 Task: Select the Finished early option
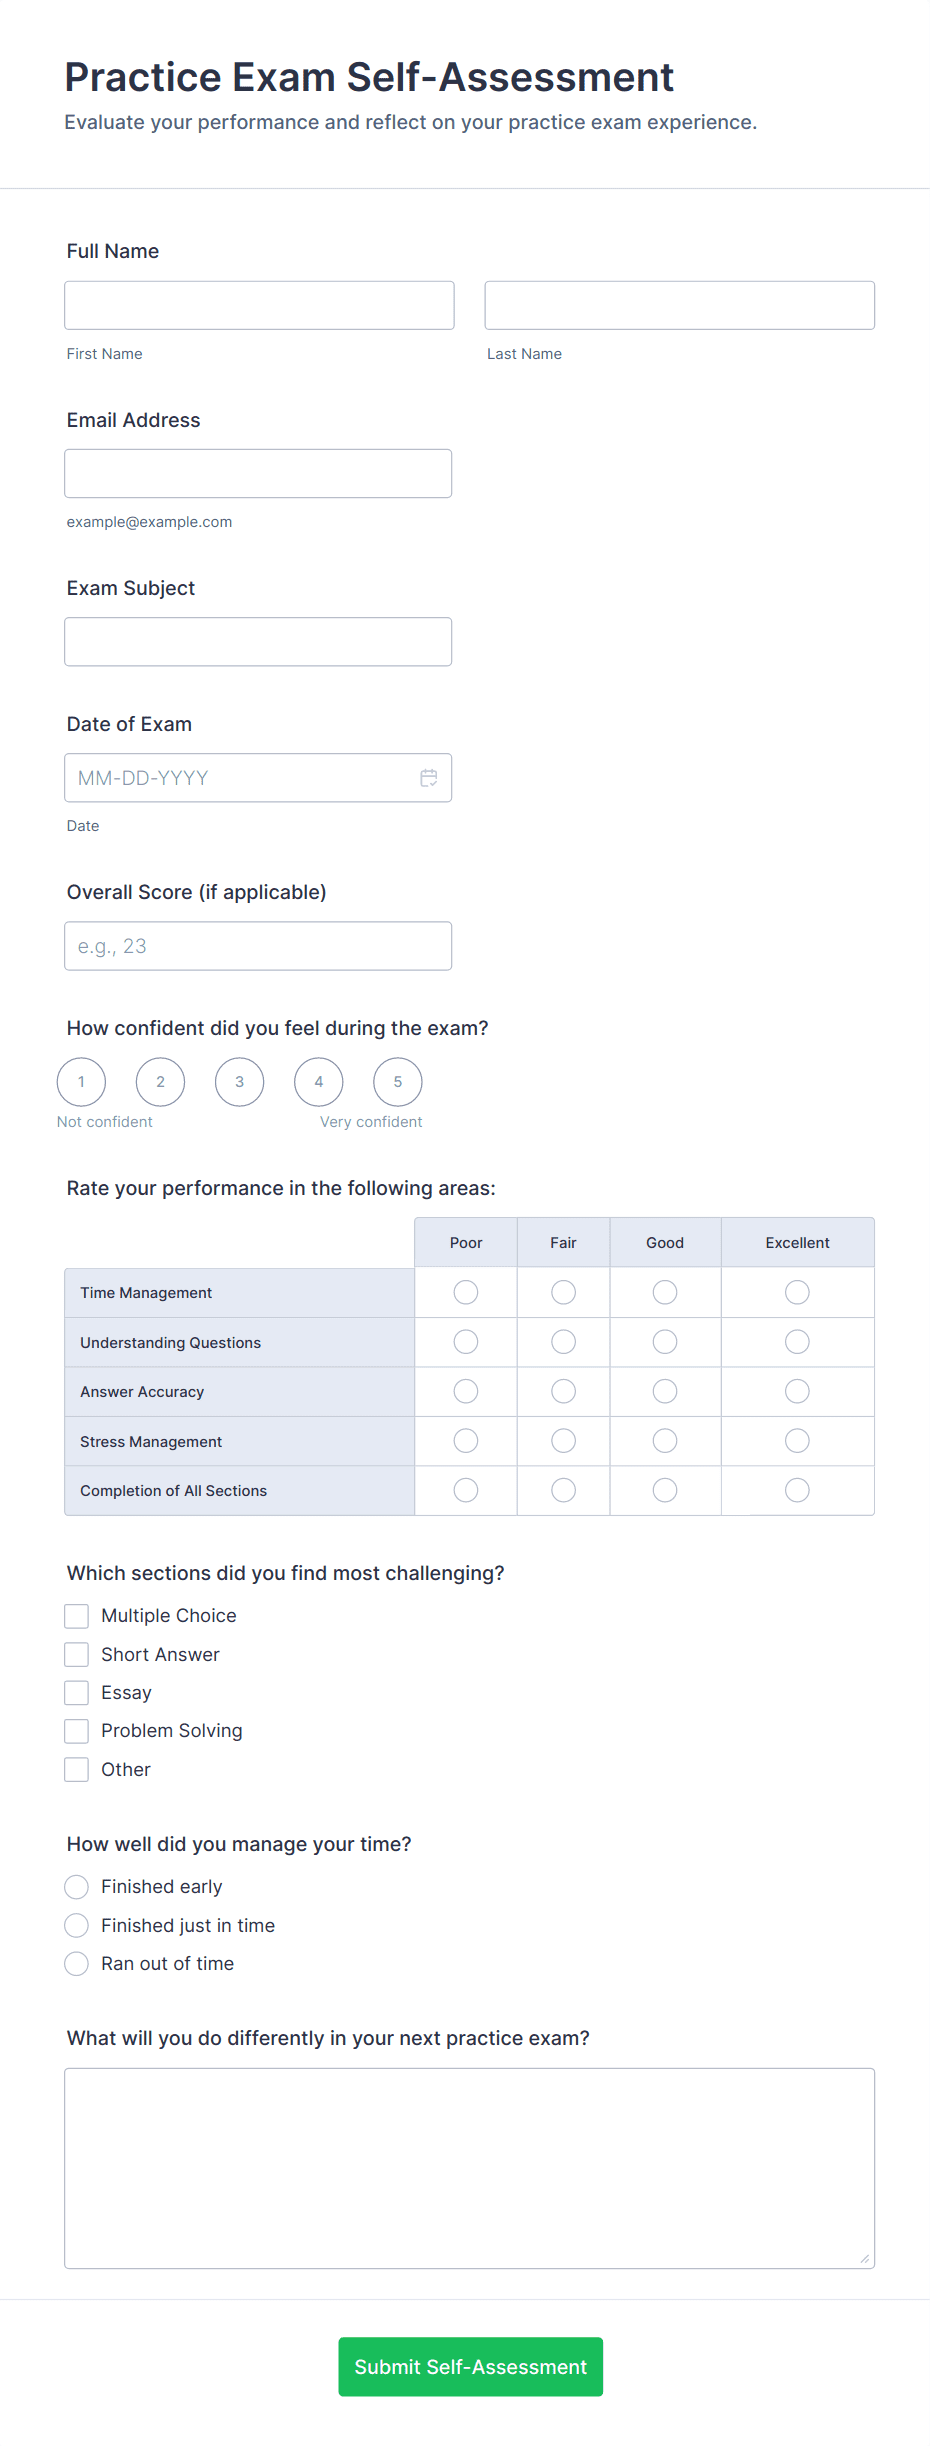coord(77,1887)
